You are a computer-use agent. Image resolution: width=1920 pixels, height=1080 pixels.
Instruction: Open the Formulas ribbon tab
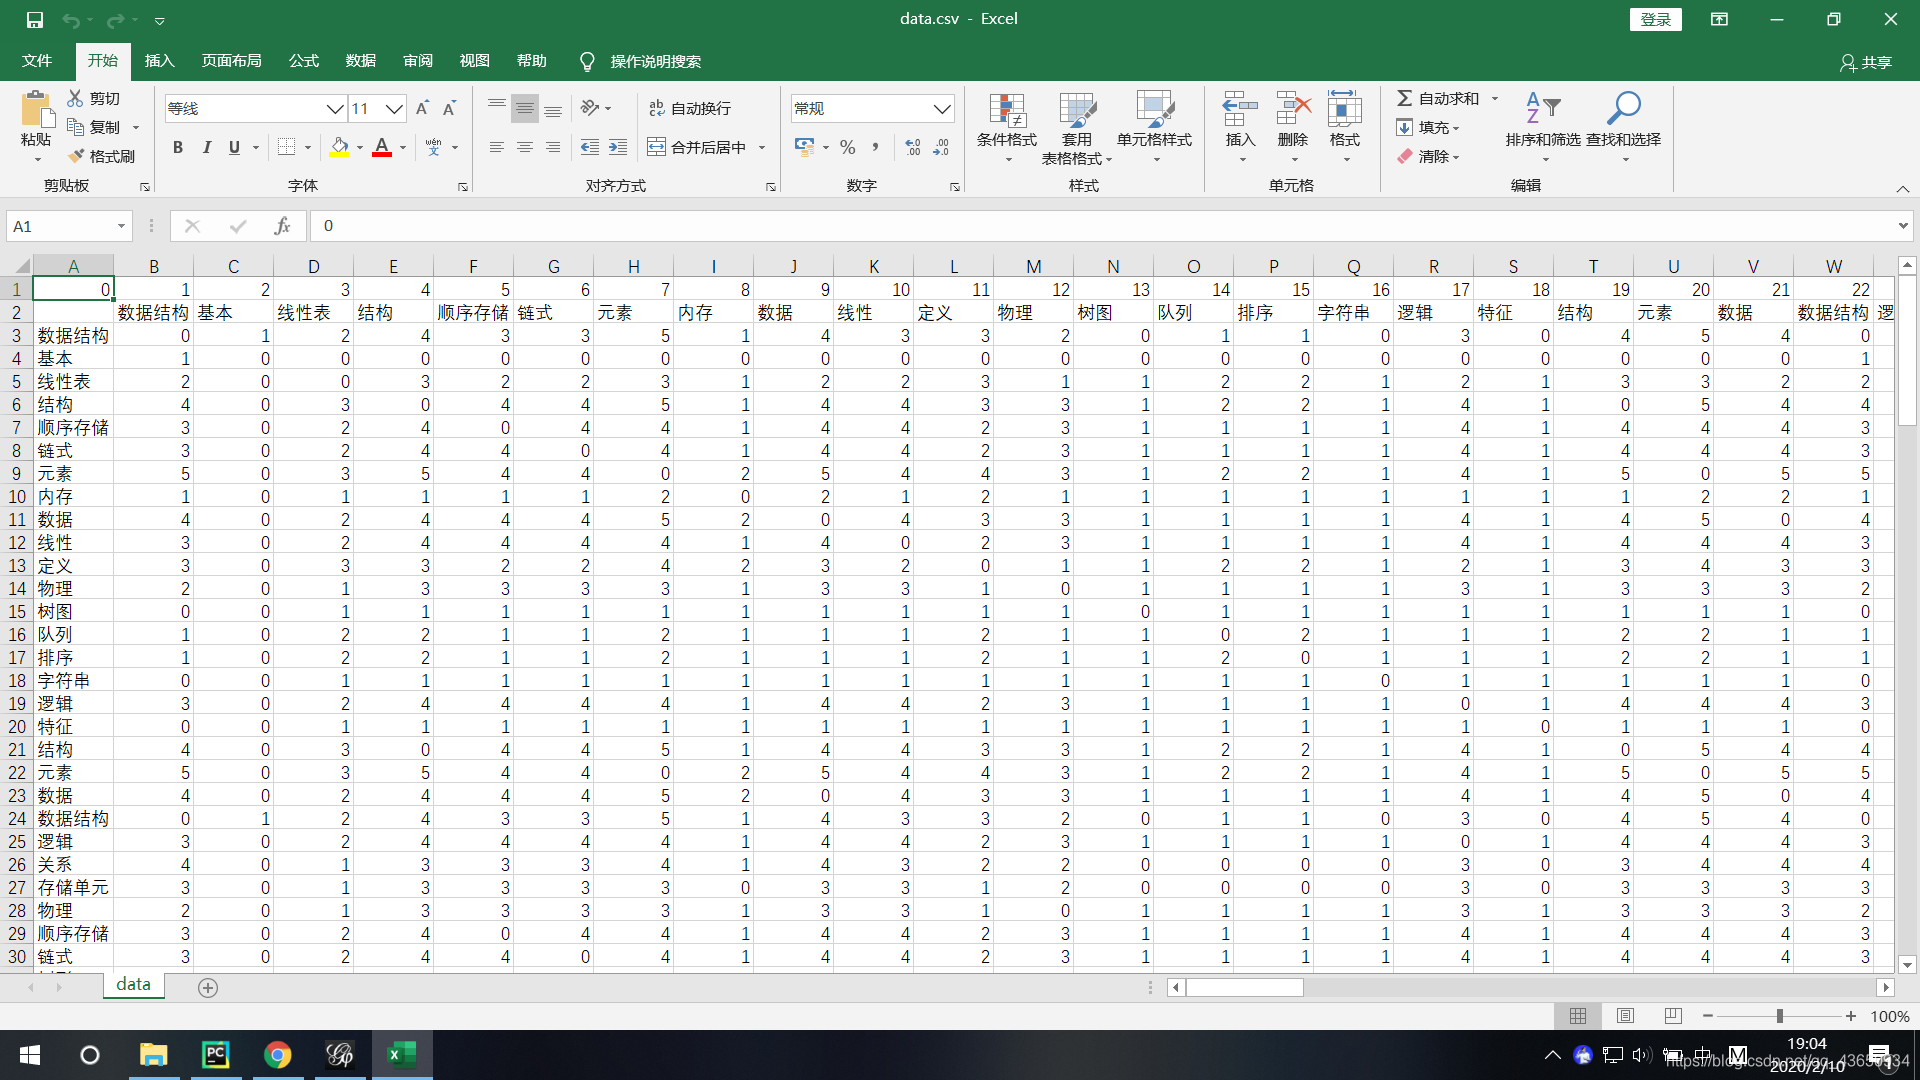click(x=303, y=61)
